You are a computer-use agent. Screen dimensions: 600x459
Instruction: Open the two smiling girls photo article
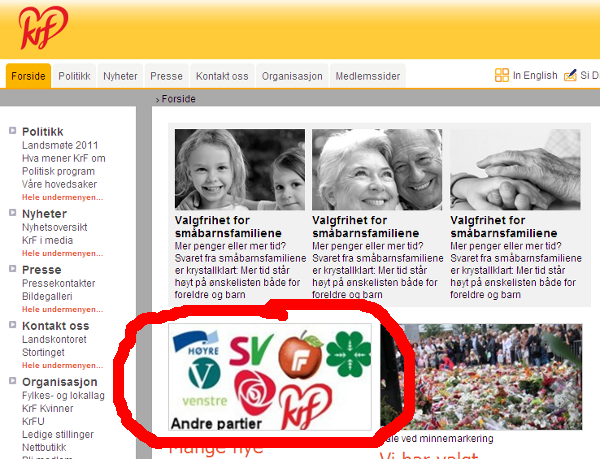pyautogui.click(x=240, y=169)
